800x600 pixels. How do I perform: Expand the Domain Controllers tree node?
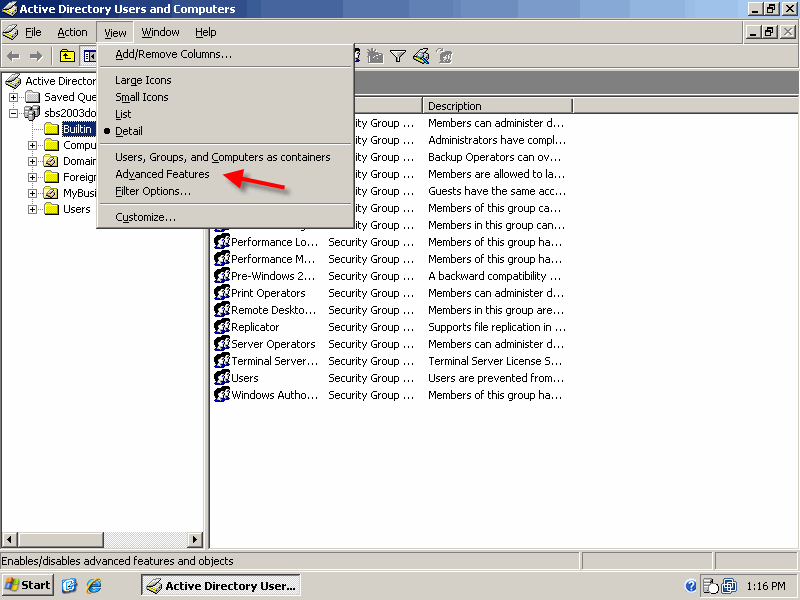point(32,161)
